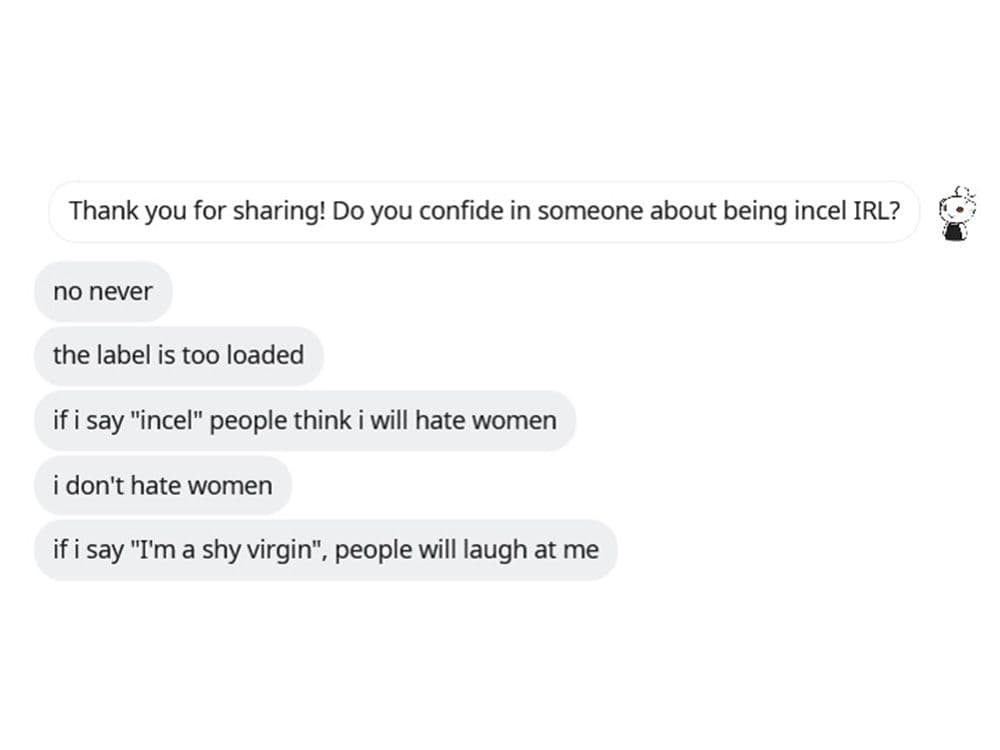Click "the label is too loaded" message
The image size is (1000, 750).
[178, 355]
